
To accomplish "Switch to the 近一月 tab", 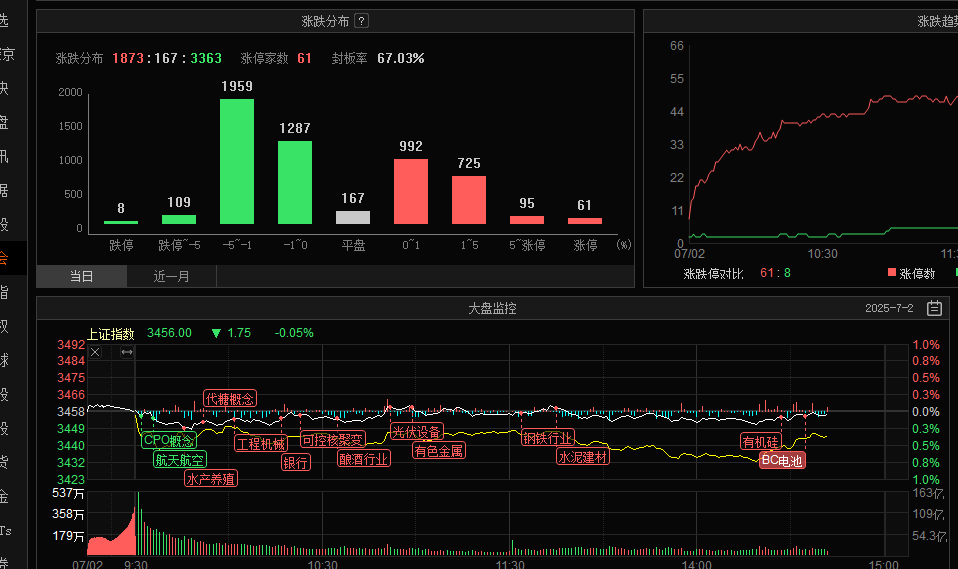I will (172, 276).
